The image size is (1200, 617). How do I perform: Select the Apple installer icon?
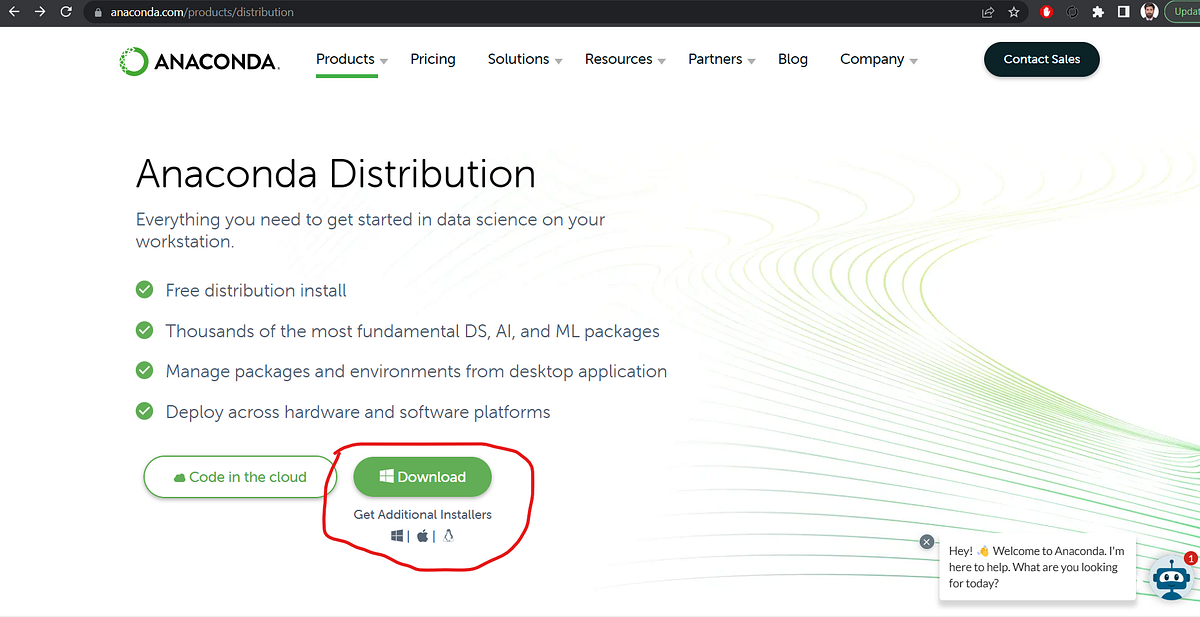(421, 535)
